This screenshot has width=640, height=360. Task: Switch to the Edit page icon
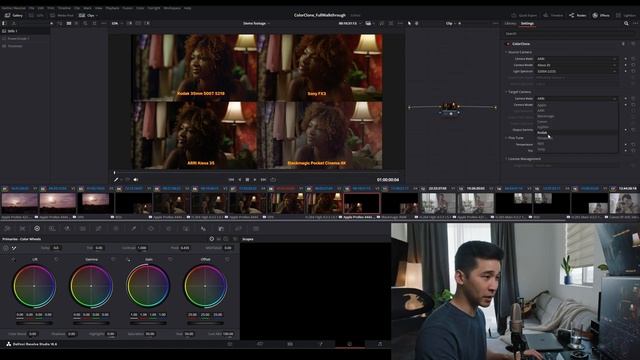[x=290, y=344]
